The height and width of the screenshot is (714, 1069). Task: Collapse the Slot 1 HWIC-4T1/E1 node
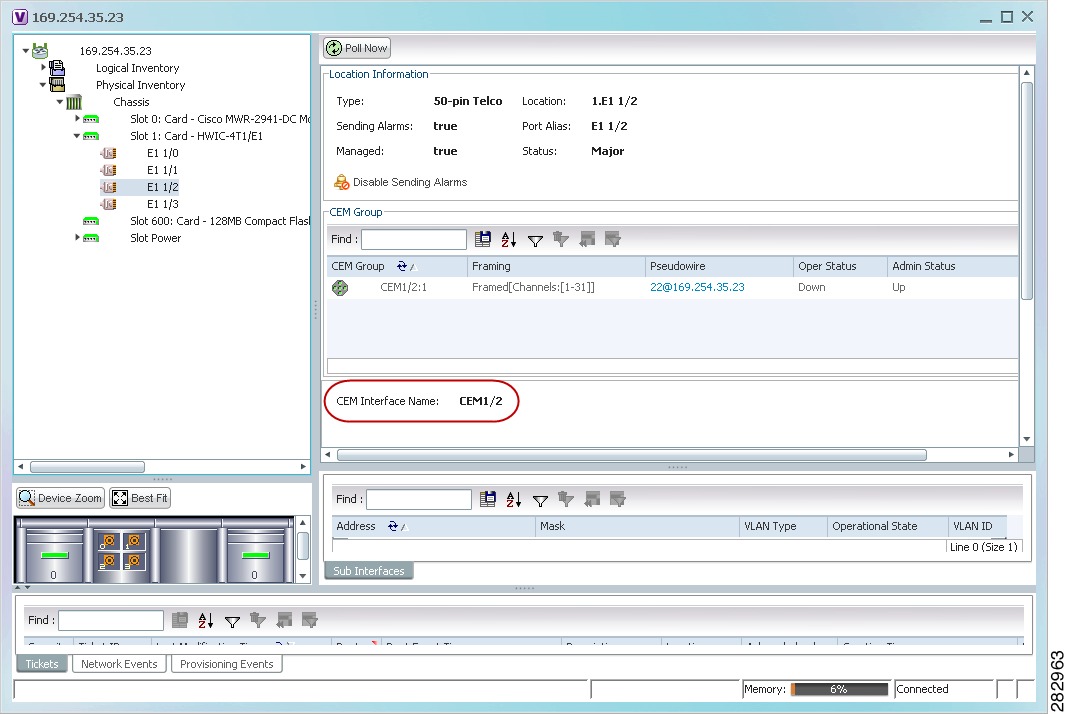(x=77, y=136)
